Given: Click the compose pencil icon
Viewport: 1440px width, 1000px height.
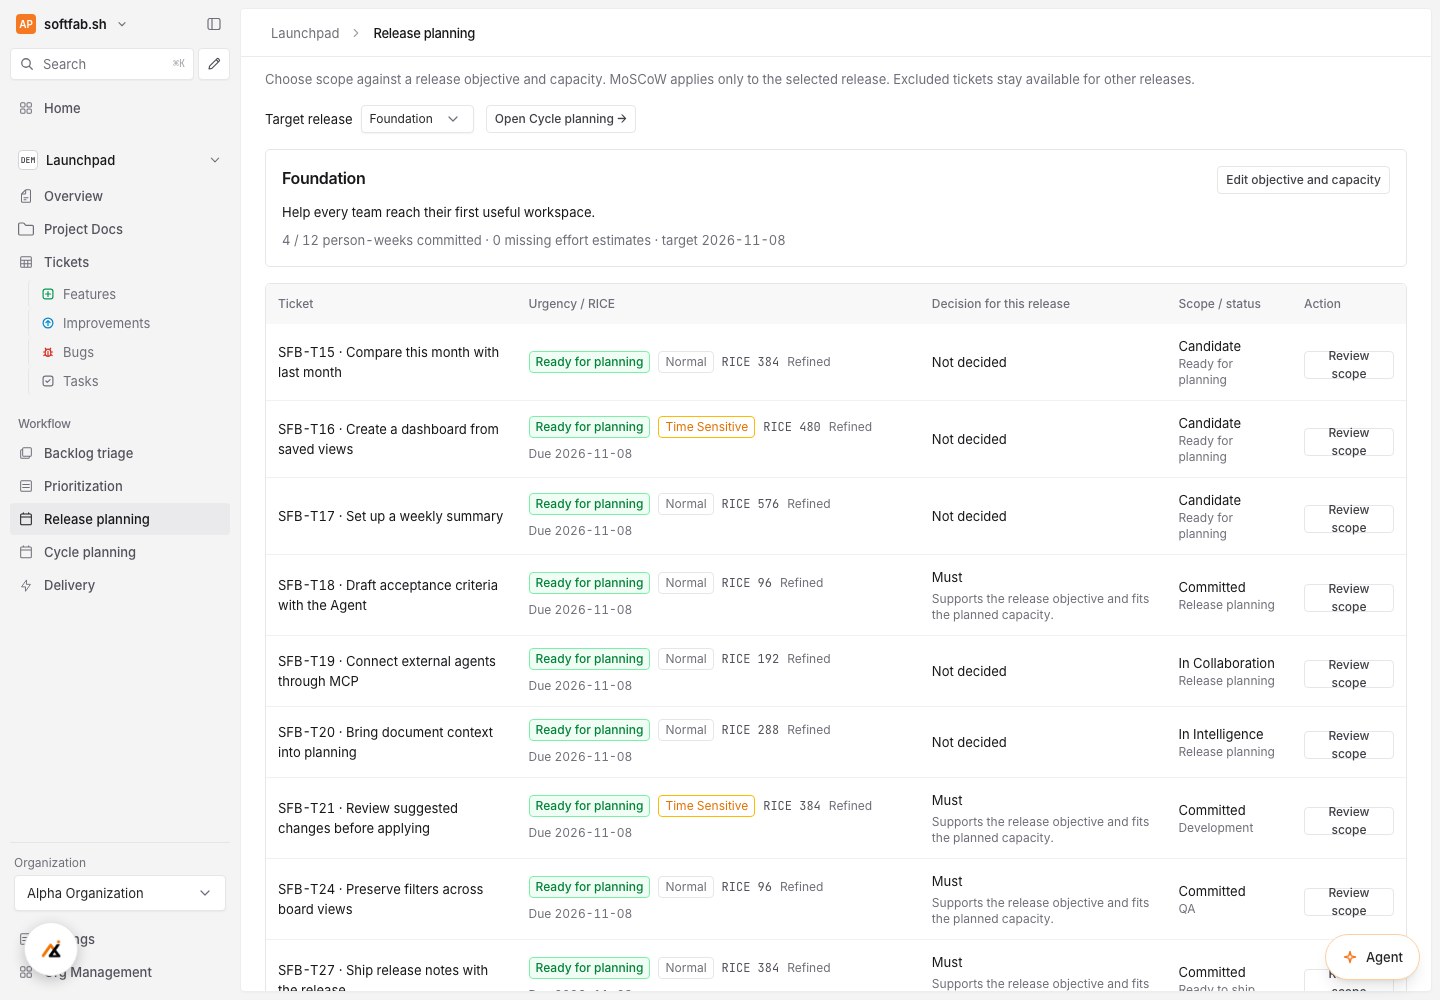Looking at the screenshot, I should (214, 64).
